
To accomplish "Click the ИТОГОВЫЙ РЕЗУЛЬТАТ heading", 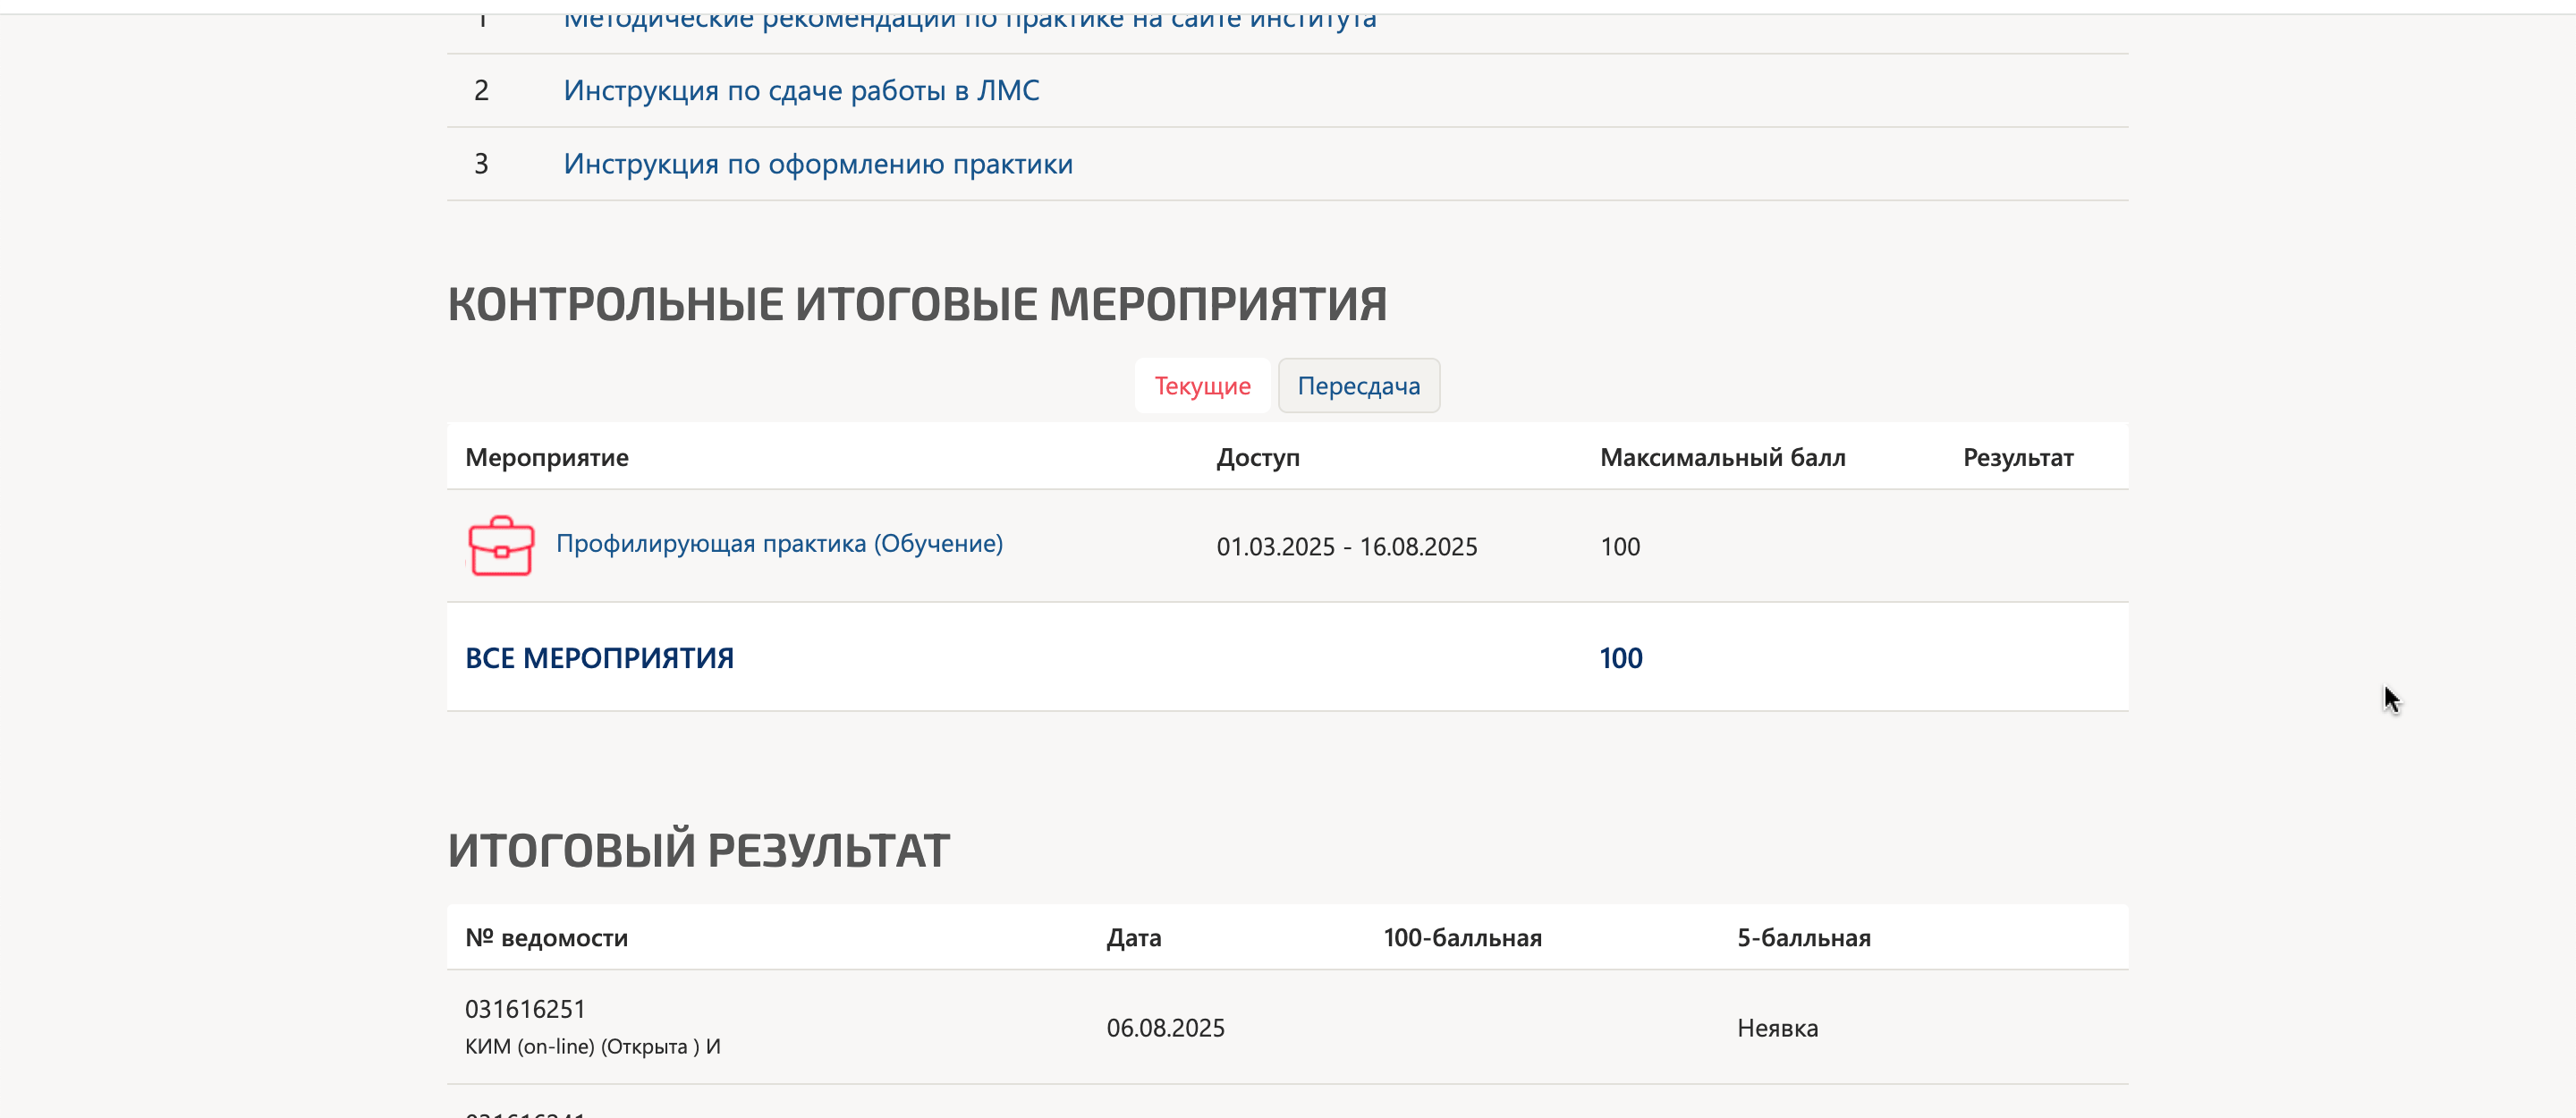I will (698, 851).
